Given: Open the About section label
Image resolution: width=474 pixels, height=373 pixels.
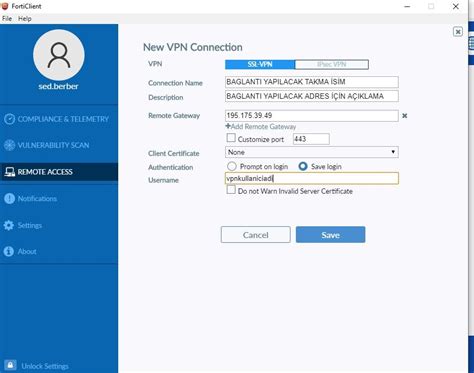Looking at the screenshot, I should 27,251.
